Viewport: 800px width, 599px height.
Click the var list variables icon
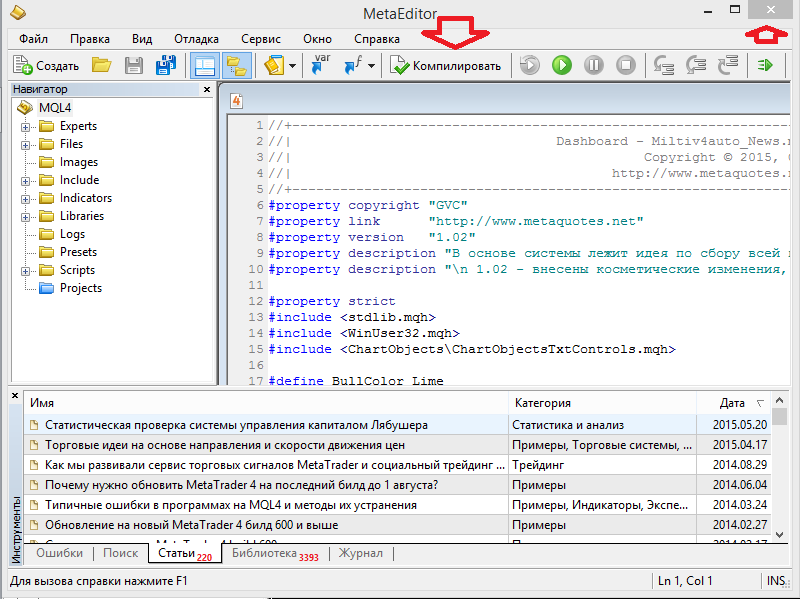pos(320,65)
